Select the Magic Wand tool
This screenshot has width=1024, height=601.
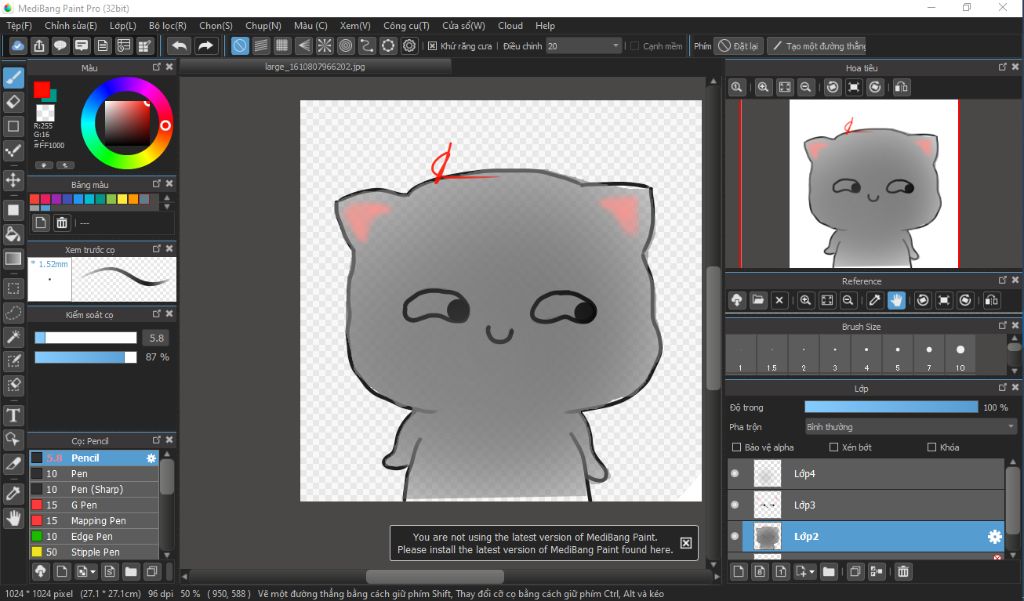(13, 337)
